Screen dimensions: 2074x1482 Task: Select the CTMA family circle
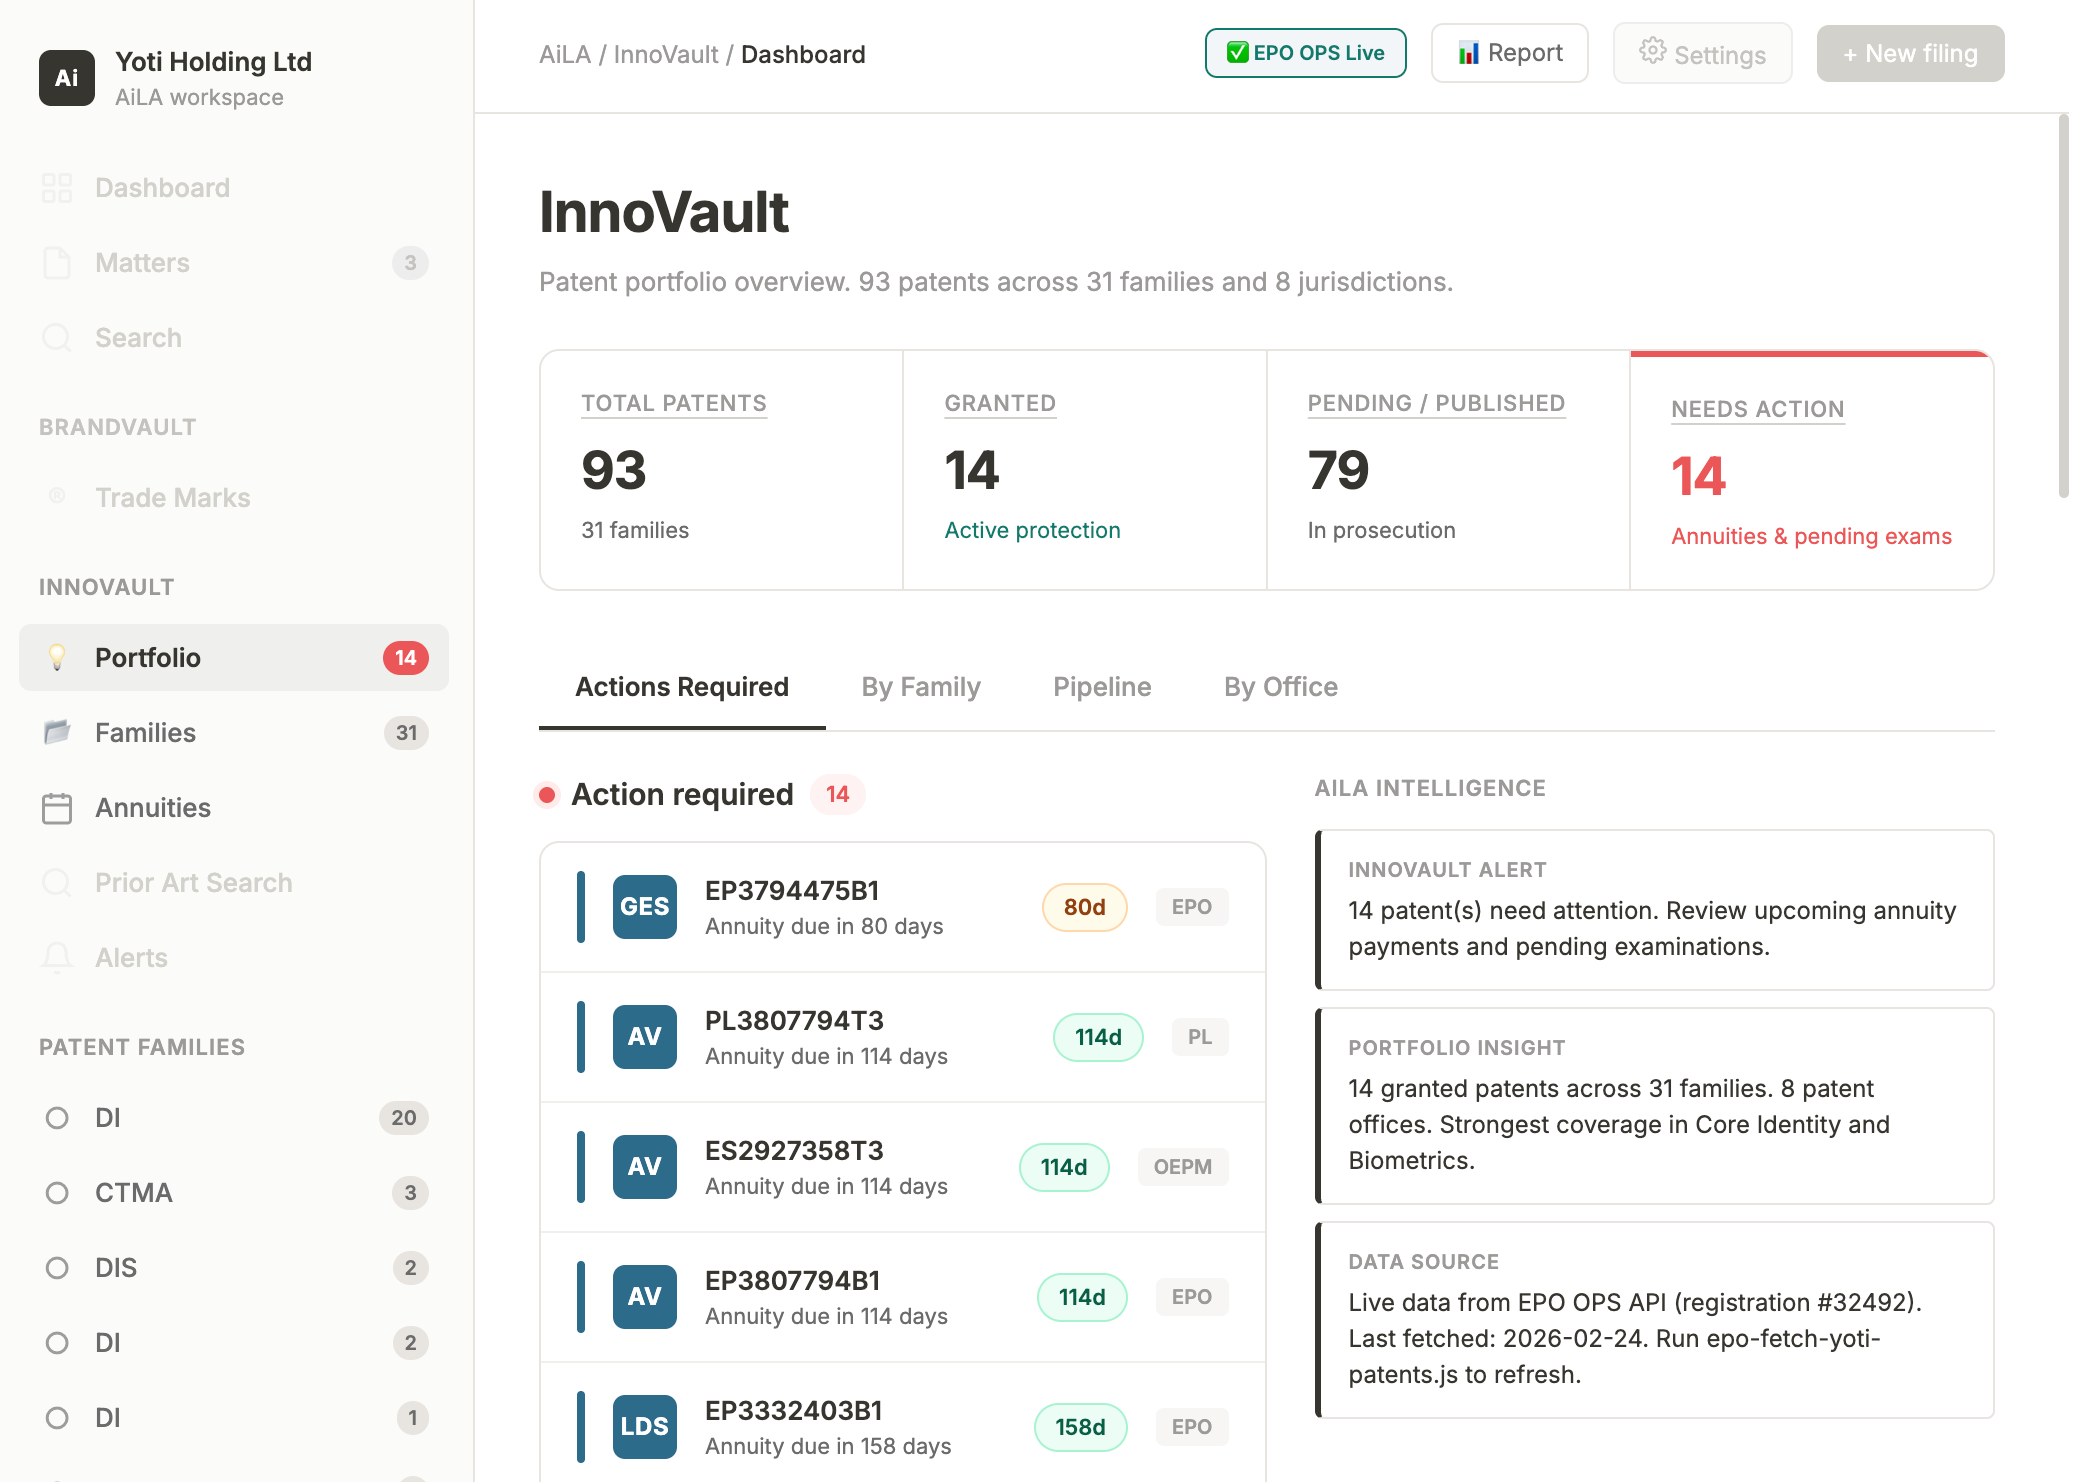click(57, 1192)
